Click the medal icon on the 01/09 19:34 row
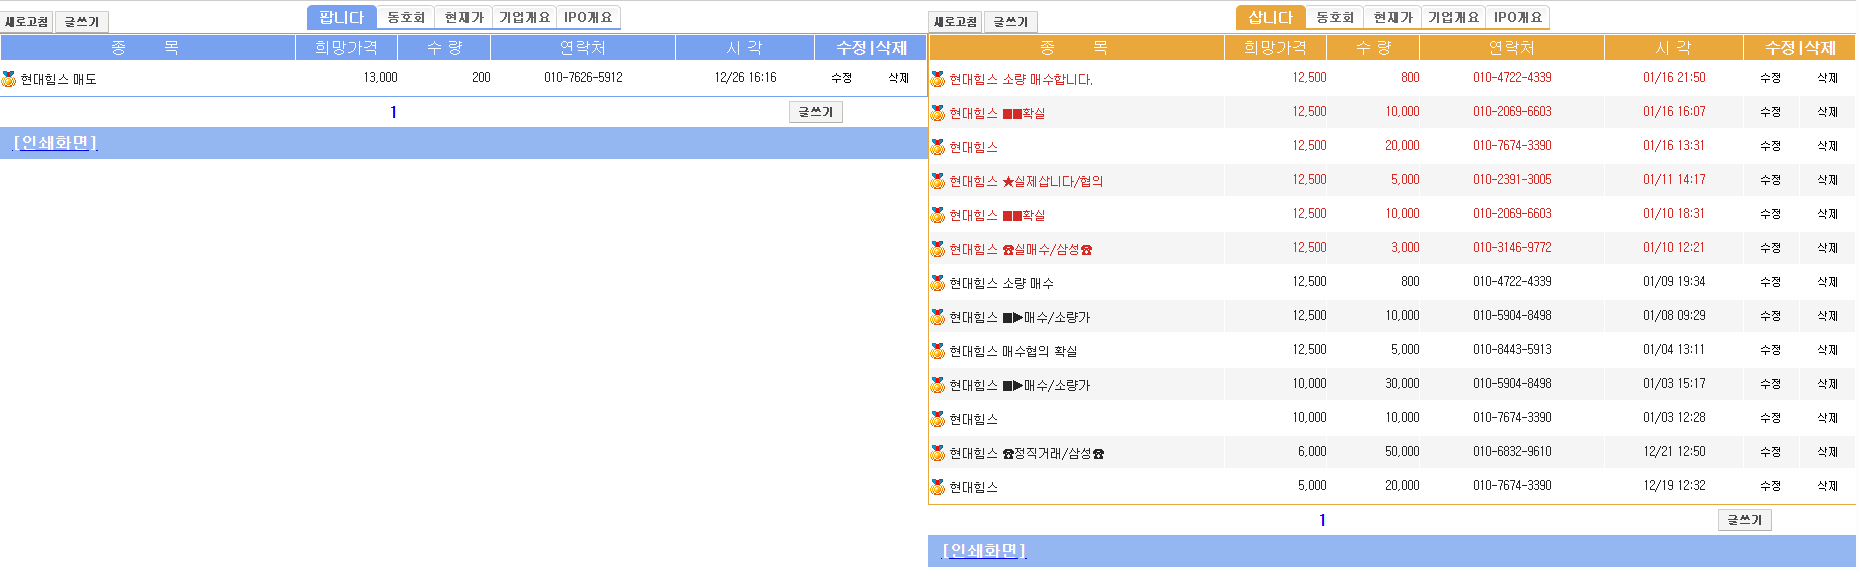 [x=937, y=283]
